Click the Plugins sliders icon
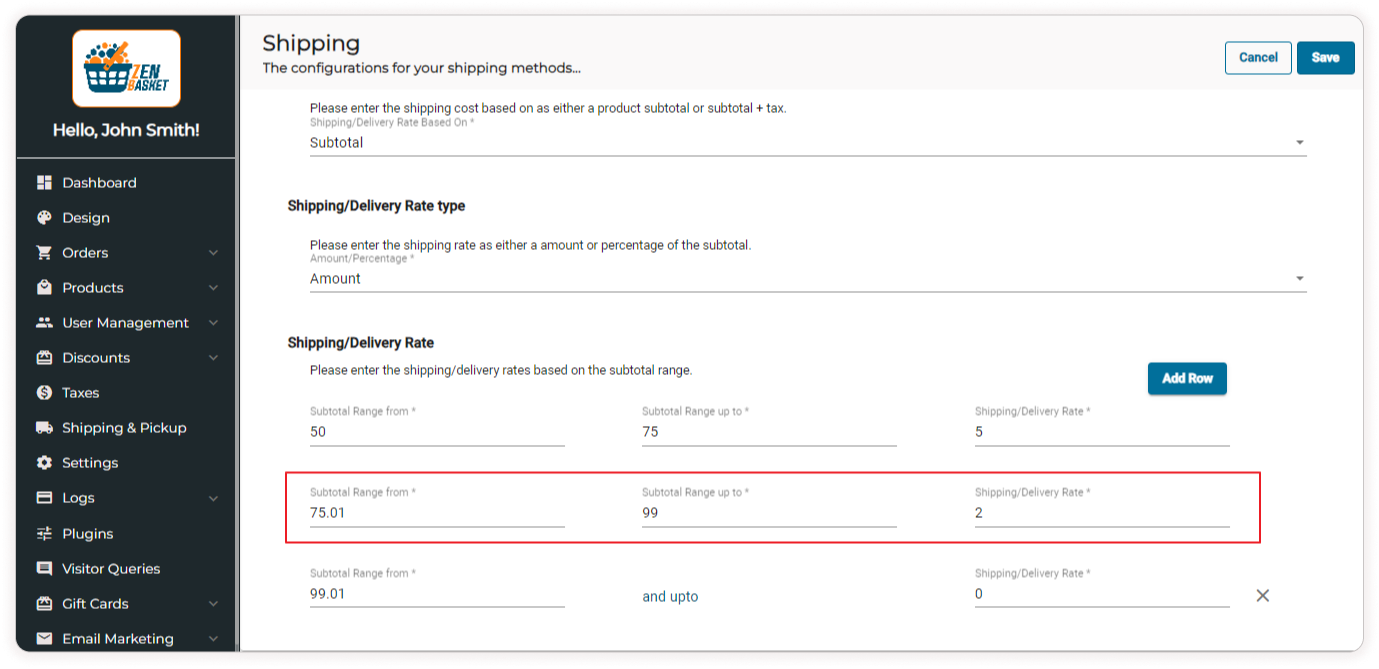The width and height of the screenshot is (1379, 669). pos(44,533)
